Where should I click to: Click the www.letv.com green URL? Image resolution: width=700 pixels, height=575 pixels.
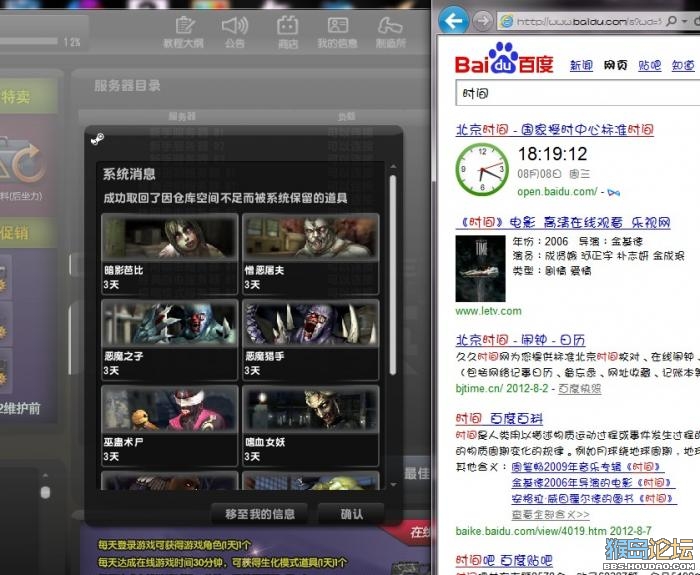(x=488, y=311)
